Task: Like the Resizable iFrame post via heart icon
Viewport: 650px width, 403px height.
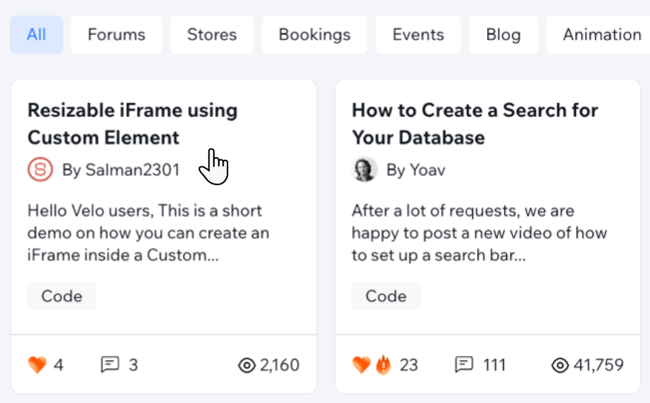Action: [x=37, y=365]
